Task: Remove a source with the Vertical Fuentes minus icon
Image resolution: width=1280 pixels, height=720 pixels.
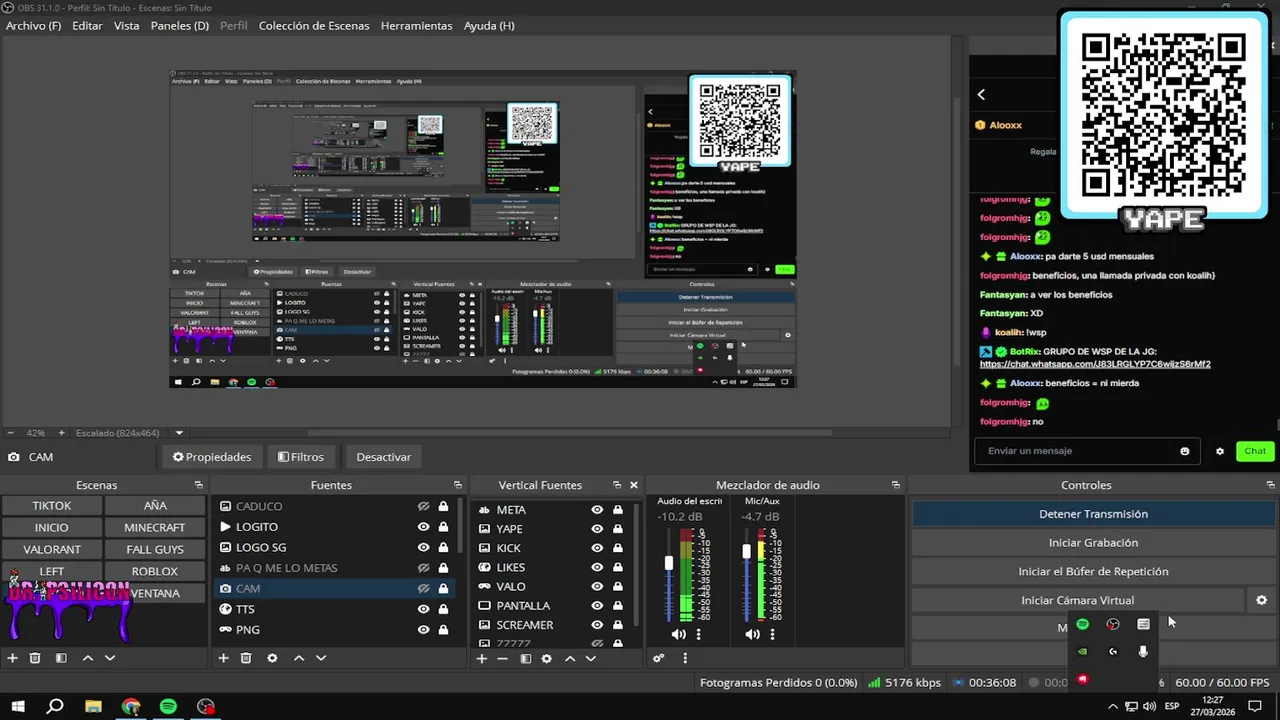Action: [x=502, y=658]
